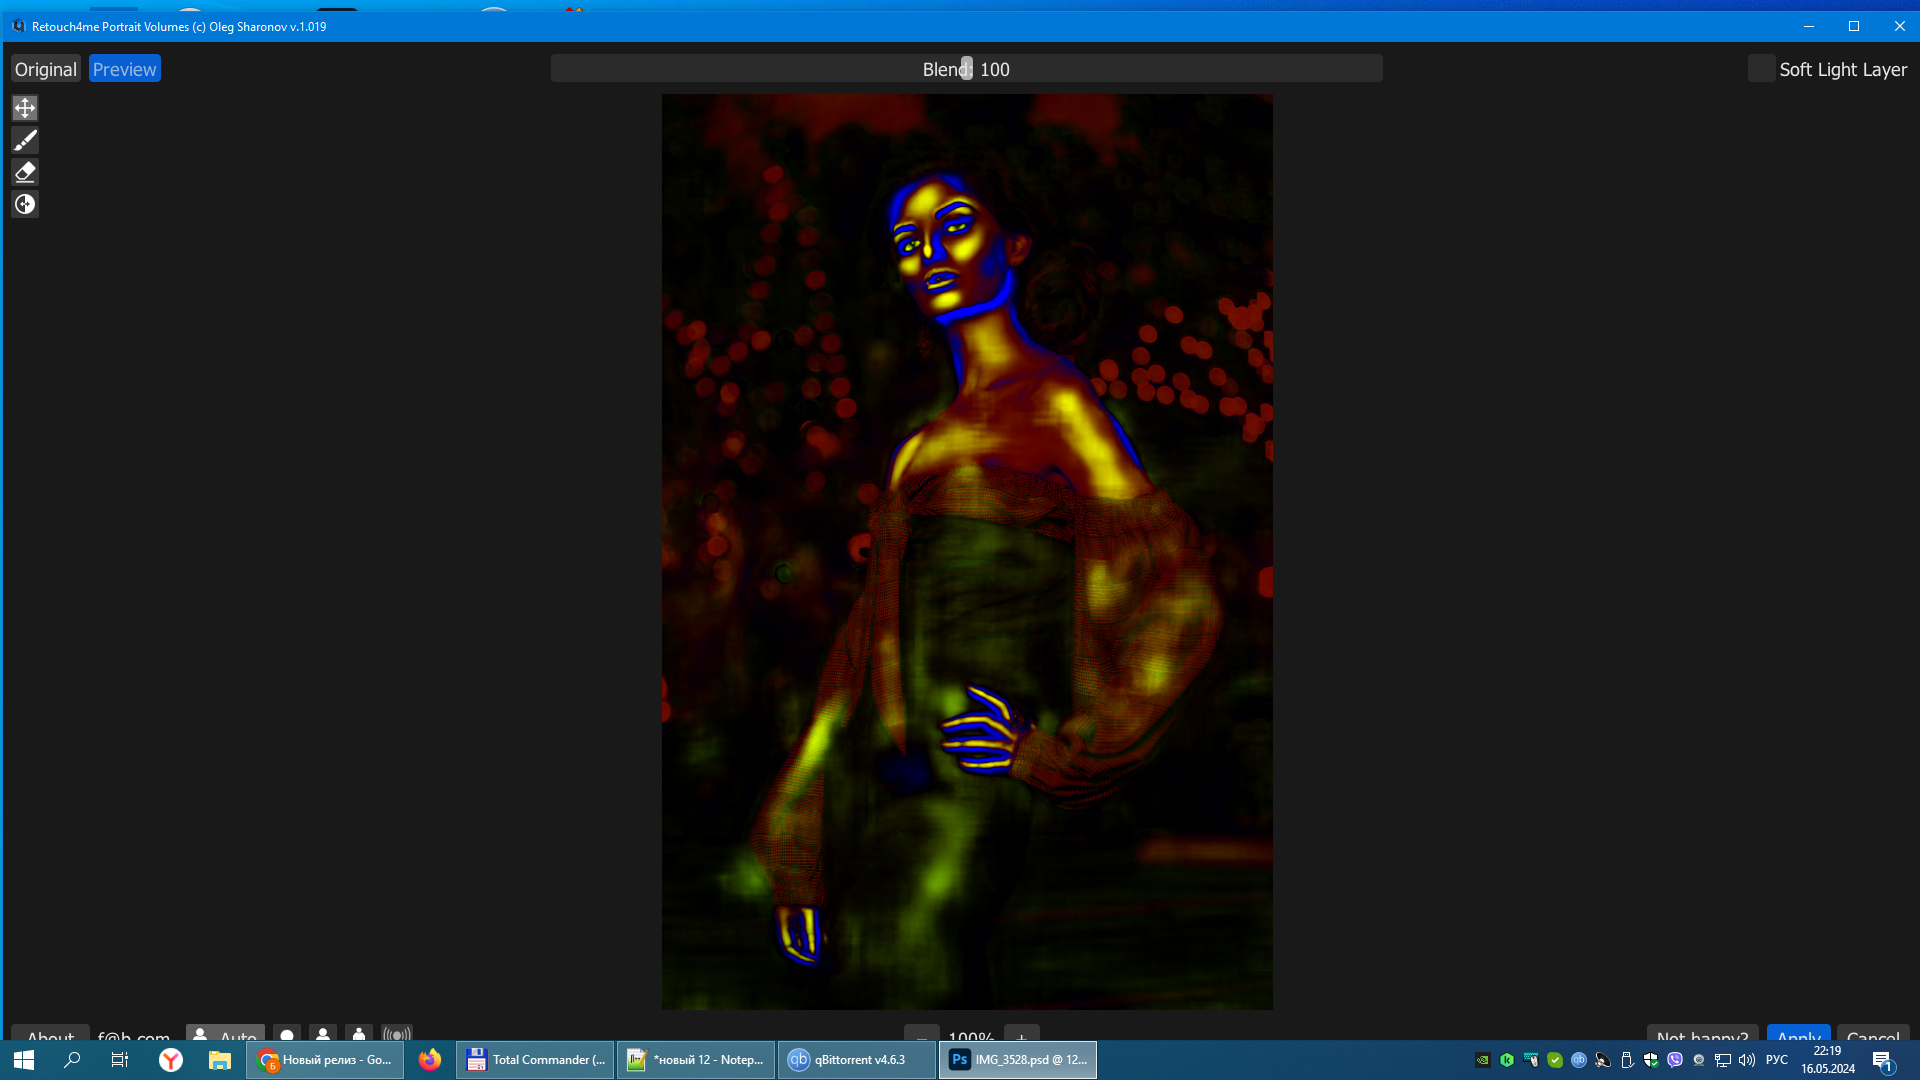The image size is (1920, 1080).
Task: Switch to Original view
Action: (45, 69)
